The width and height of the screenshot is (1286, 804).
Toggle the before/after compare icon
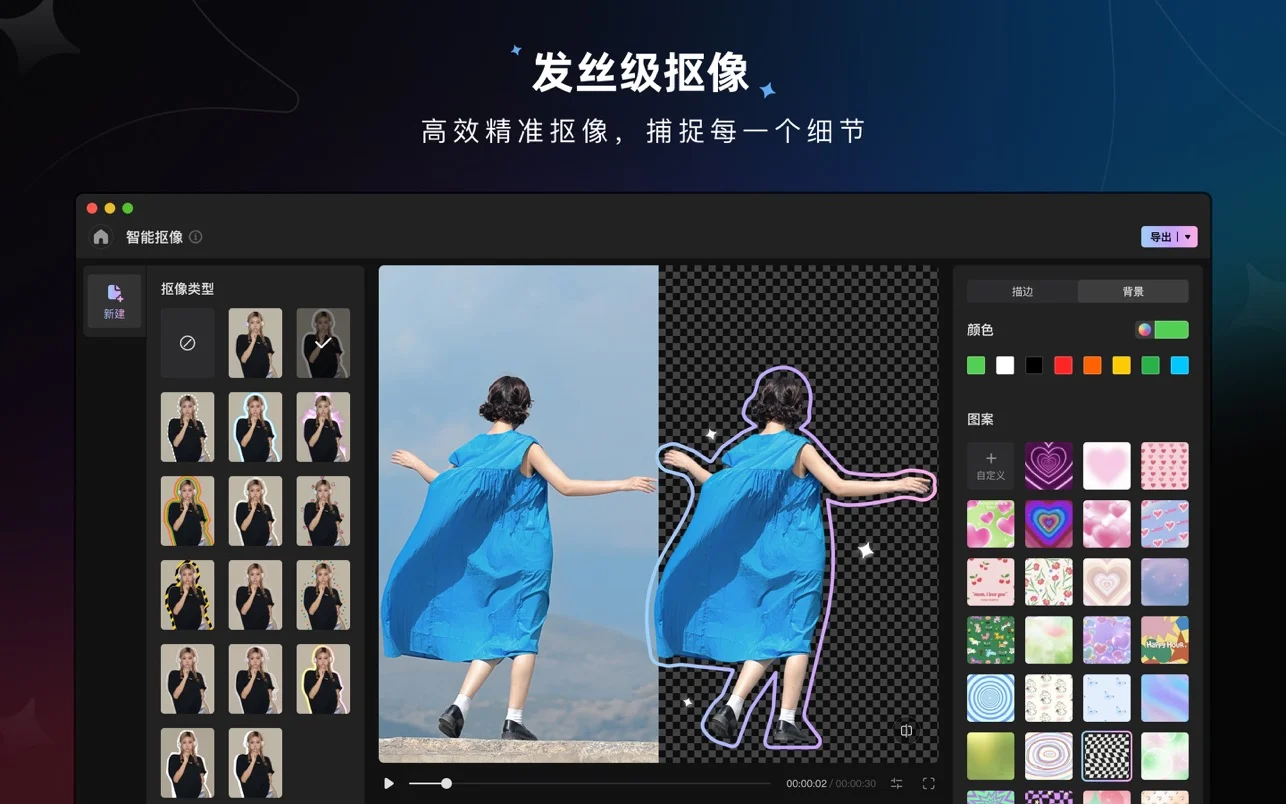coord(906,731)
